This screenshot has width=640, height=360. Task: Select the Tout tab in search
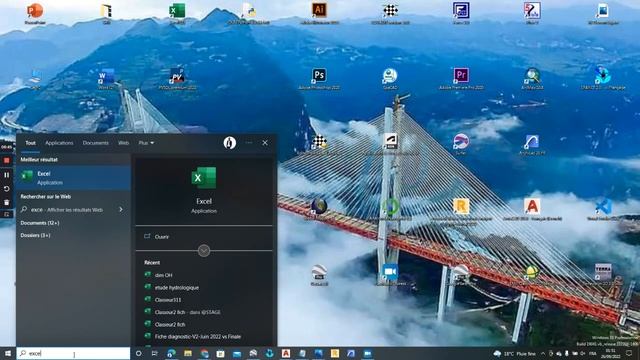(30, 143)
